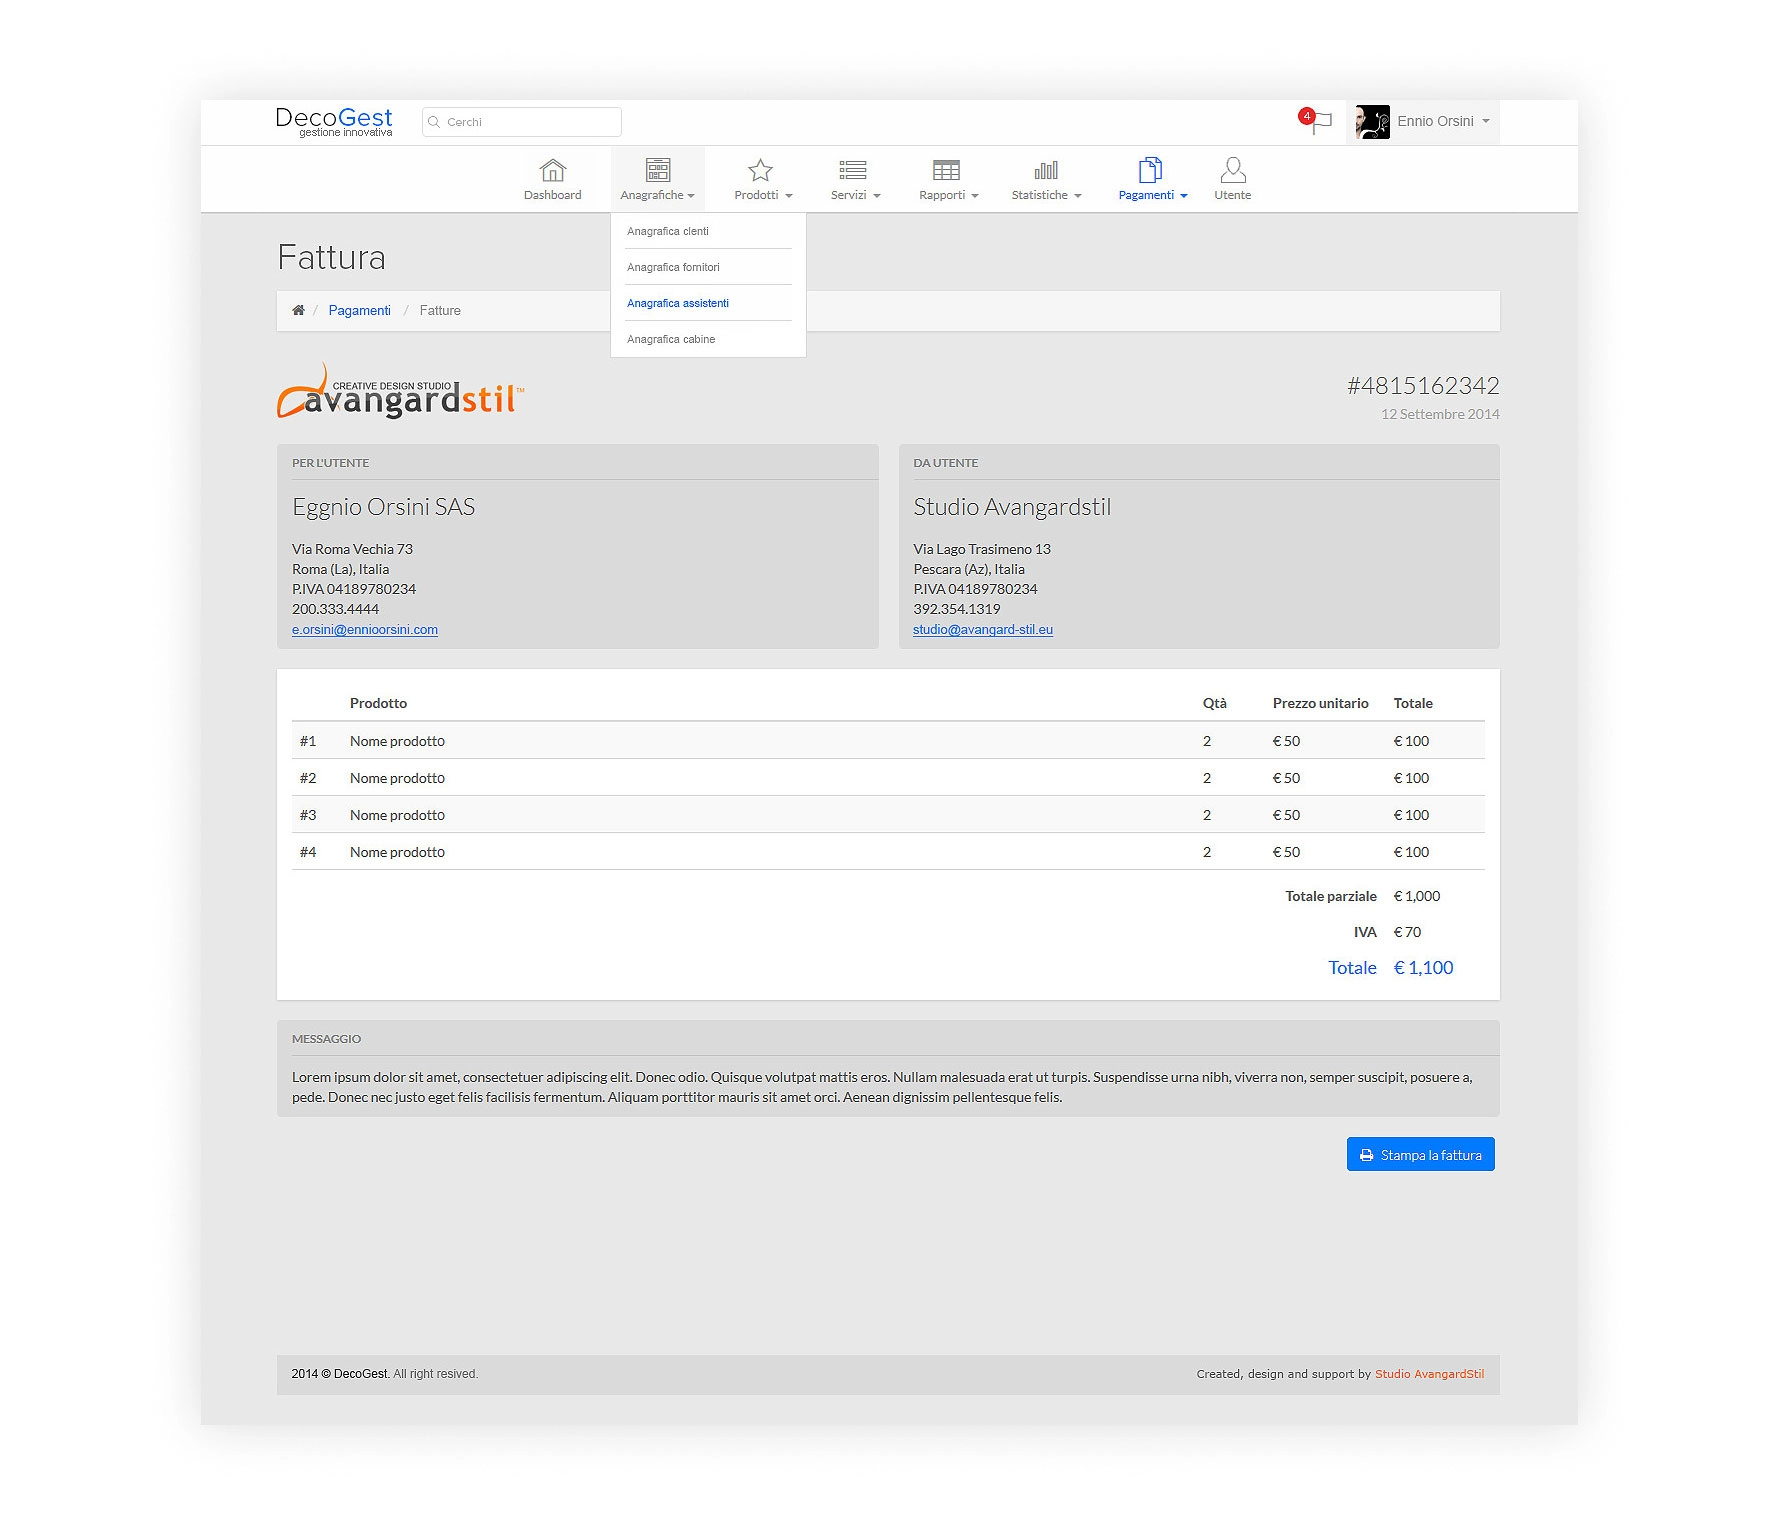The width and height of the screenshot is (1780, 1525).
Task: Open the Studio AvangardStil footer link
Action: [1428, 1374]
